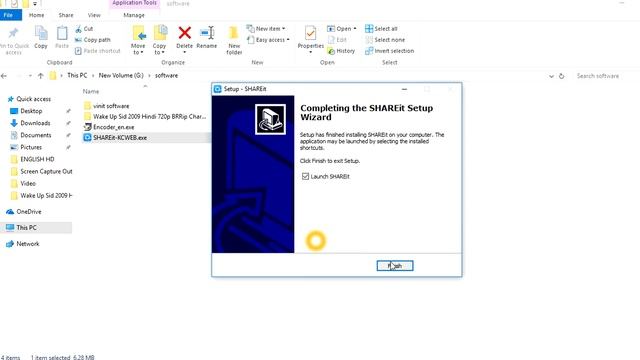Click the History icon in the Open group
The height and width of the screenshot is (360, 640).
(x=341, y=51)
